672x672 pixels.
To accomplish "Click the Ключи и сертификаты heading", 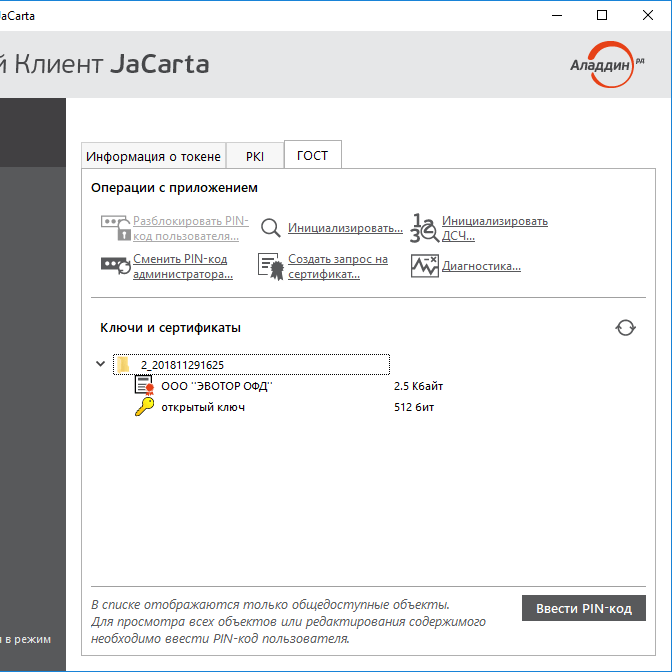I will click(171, 328).
